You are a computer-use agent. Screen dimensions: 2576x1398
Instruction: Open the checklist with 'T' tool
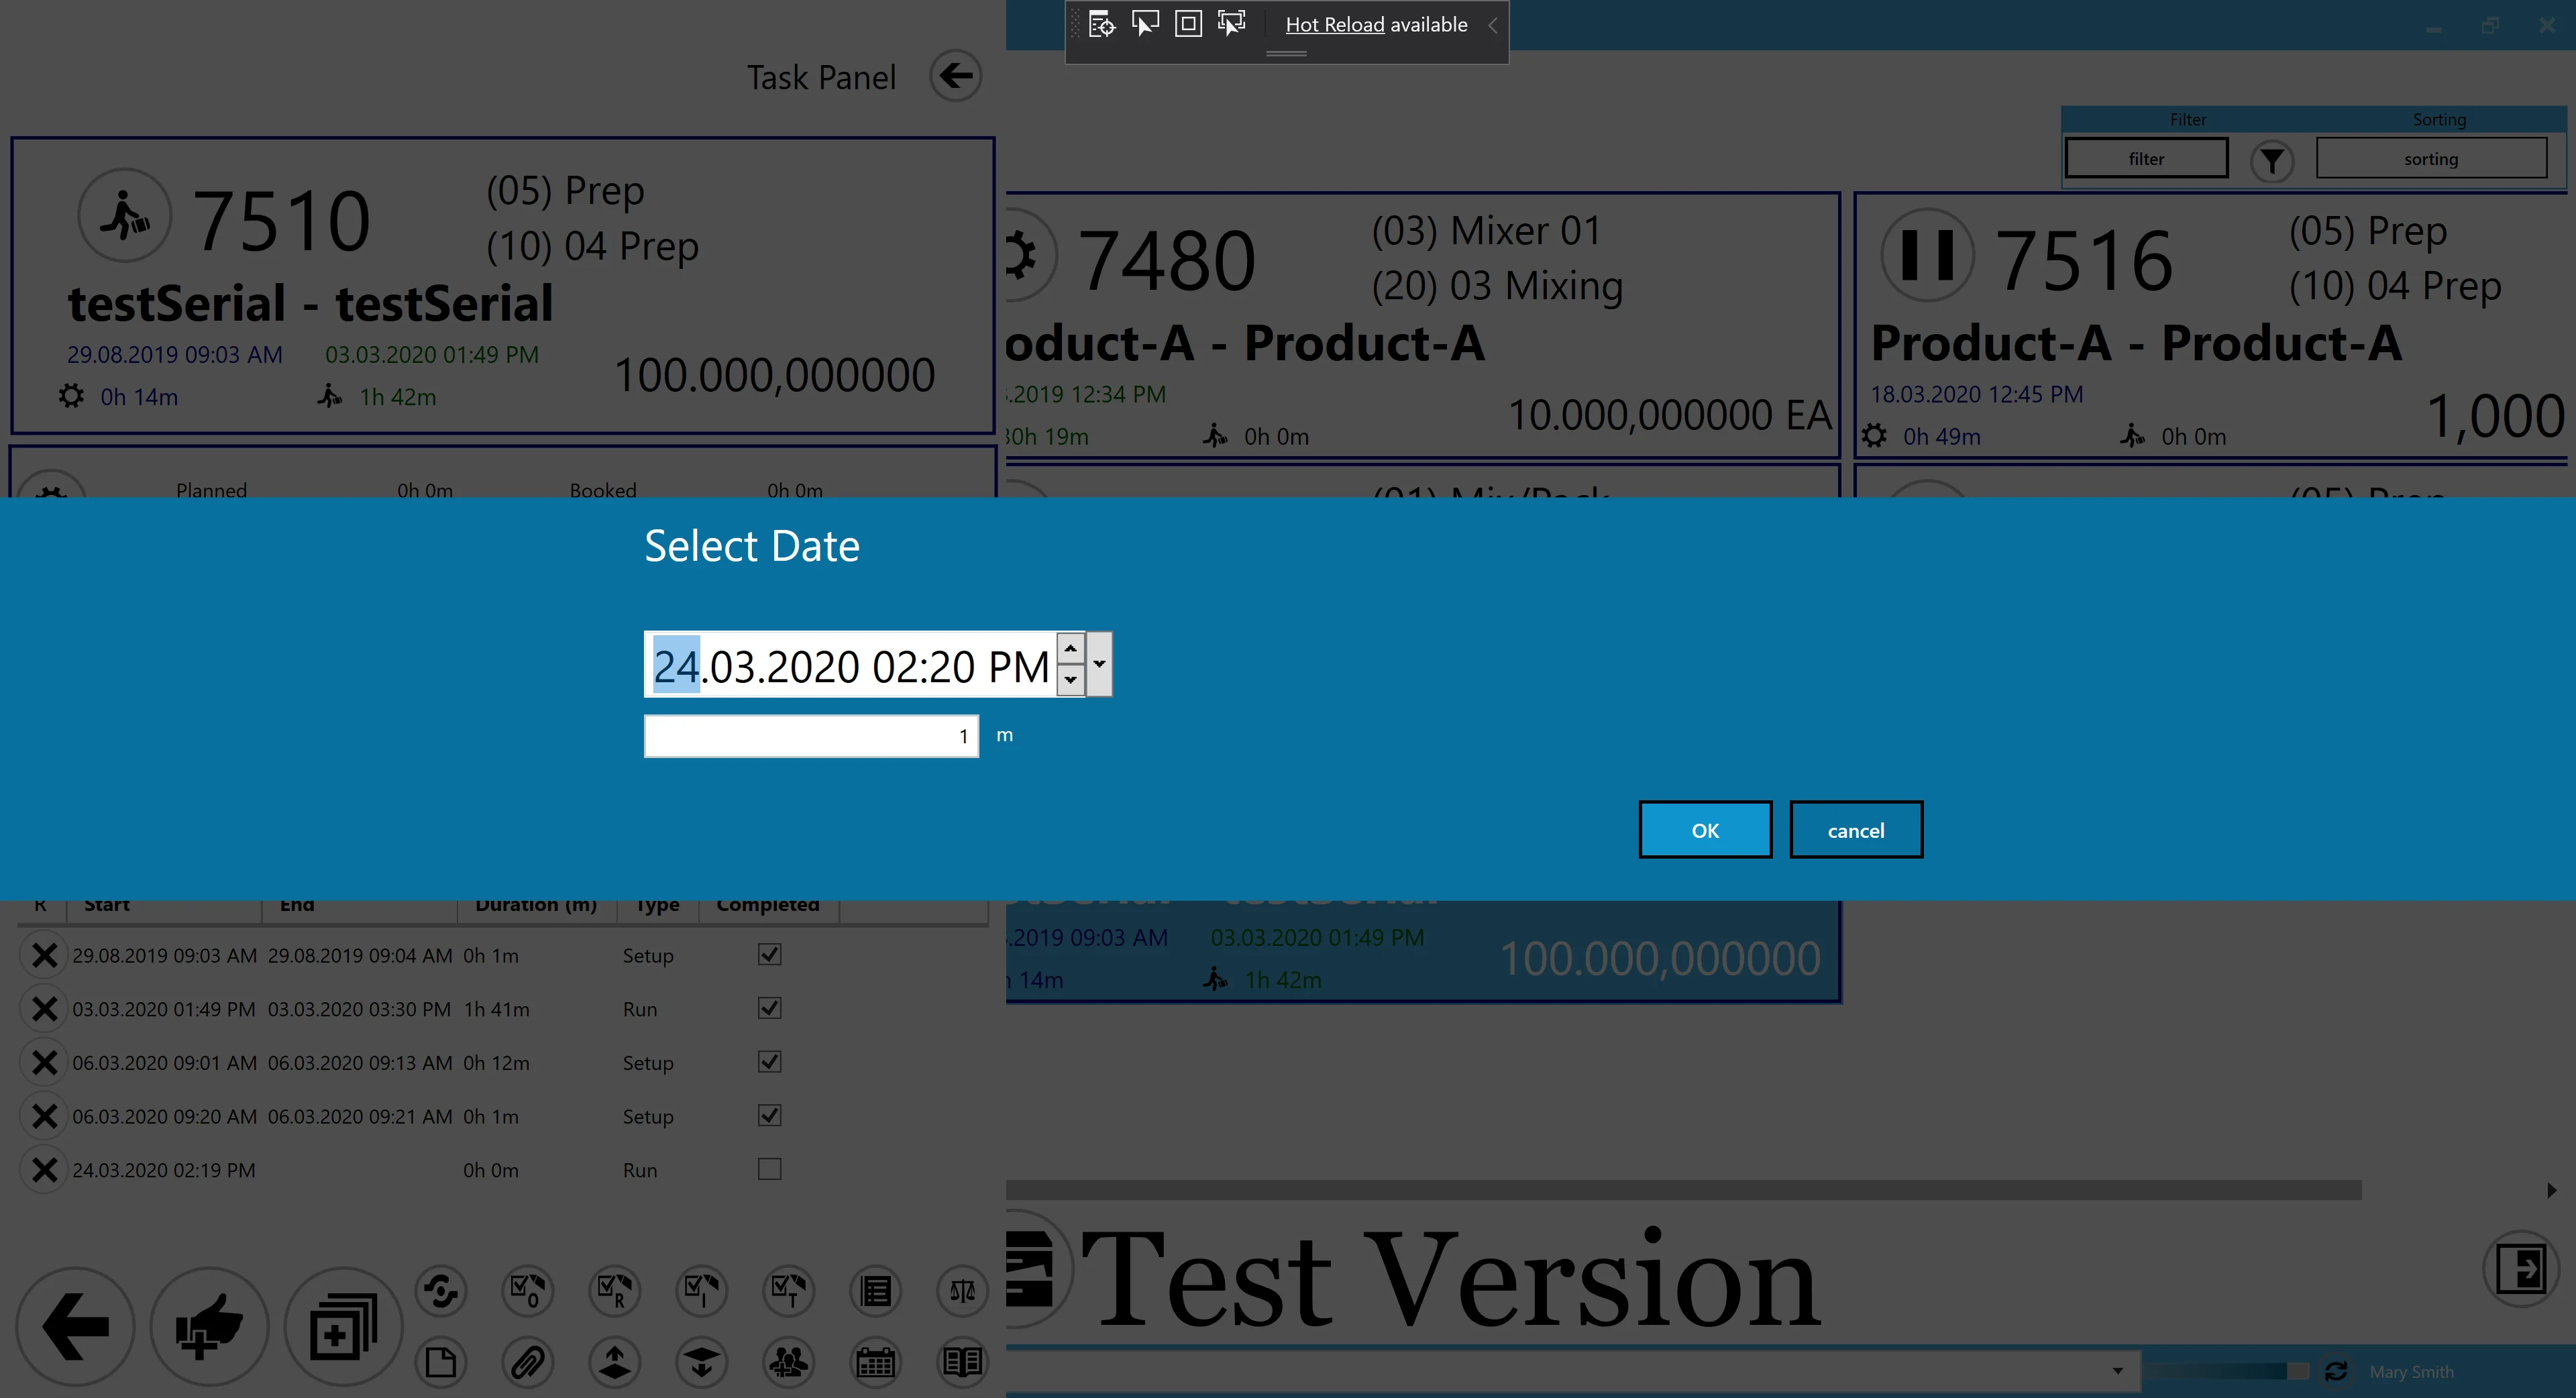click(x=787, y=1290)
